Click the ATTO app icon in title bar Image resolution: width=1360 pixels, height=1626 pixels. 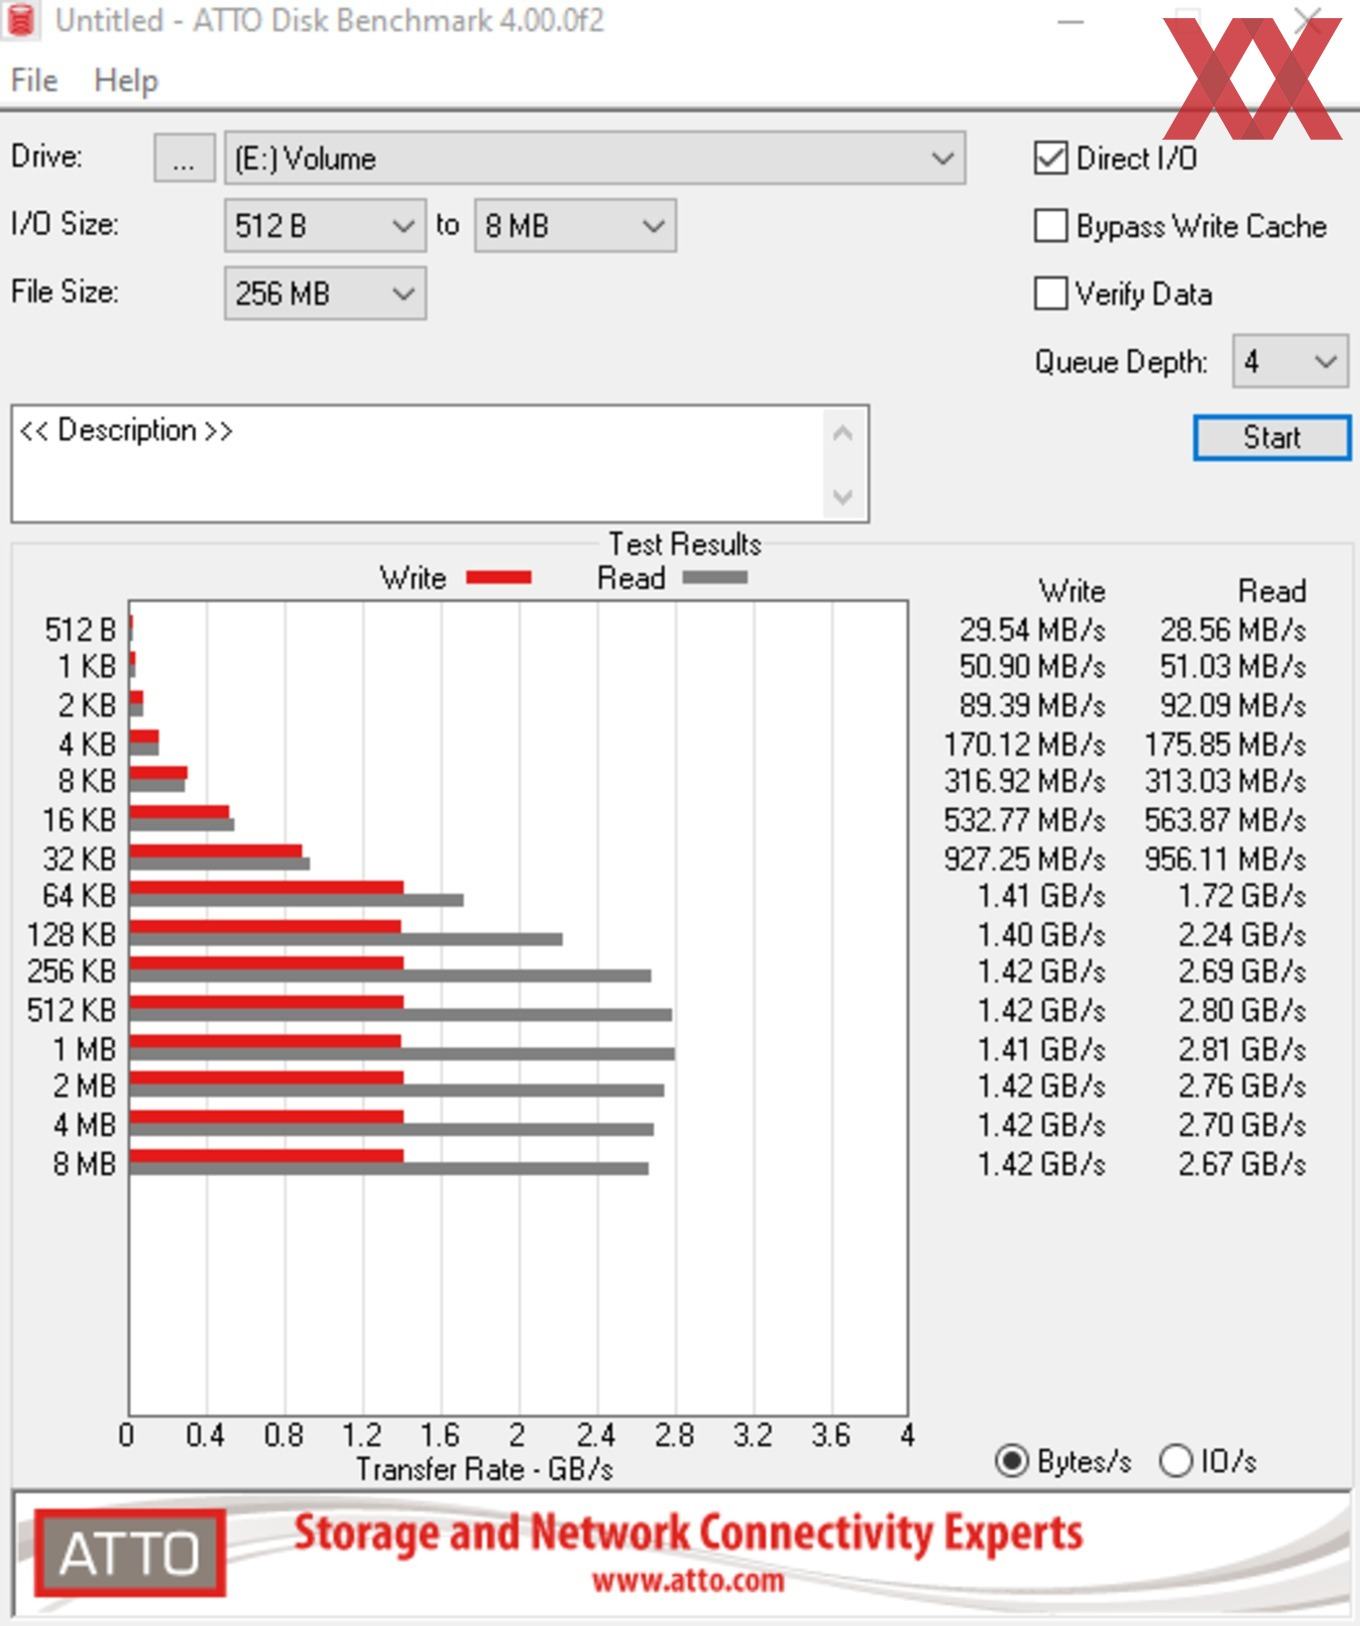21,20
